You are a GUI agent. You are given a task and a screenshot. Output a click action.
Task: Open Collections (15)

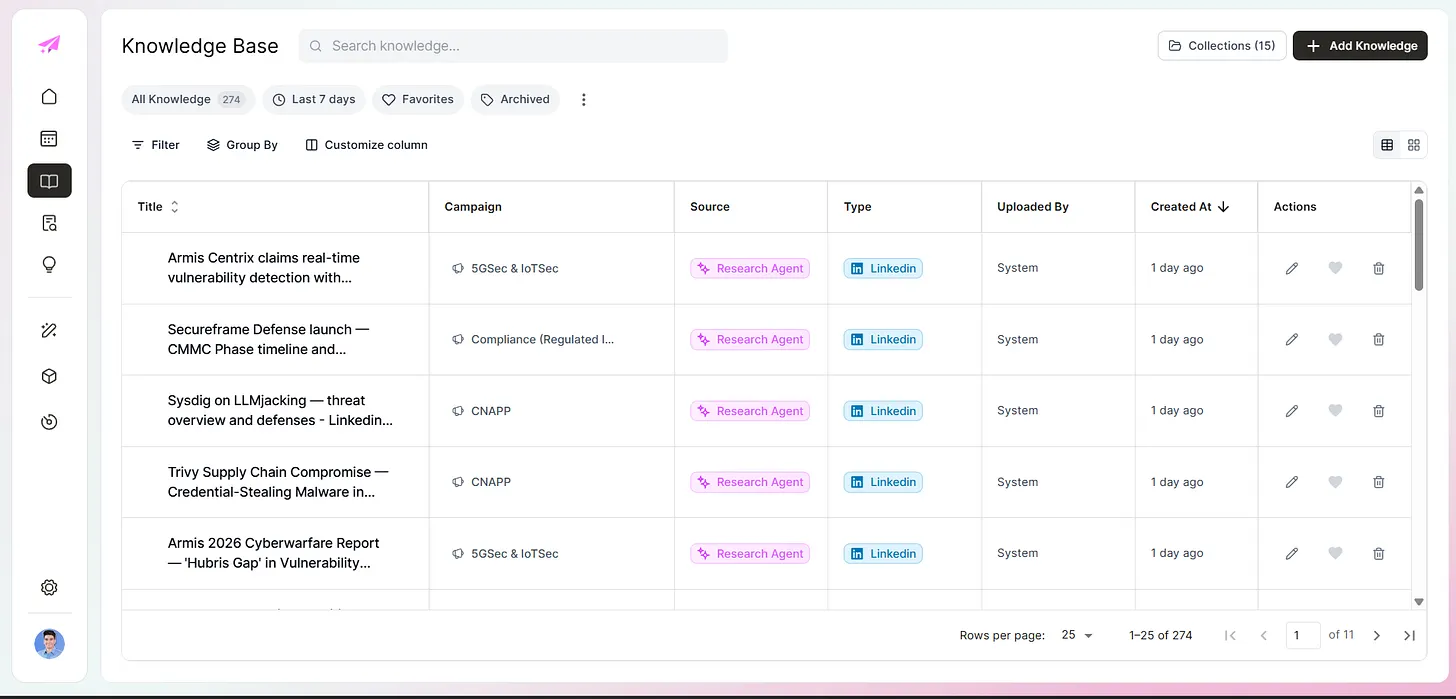click(x=1221, y=46)
